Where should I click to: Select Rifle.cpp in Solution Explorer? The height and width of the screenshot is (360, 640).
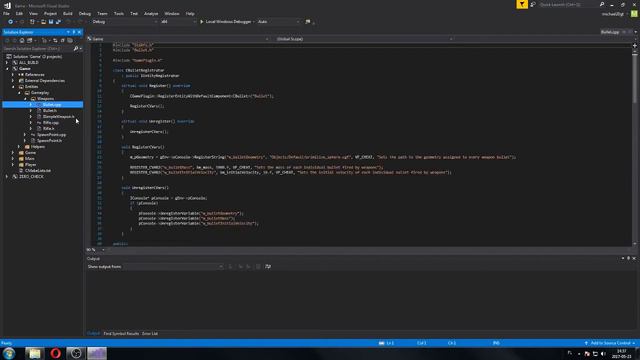pos(51,122)
